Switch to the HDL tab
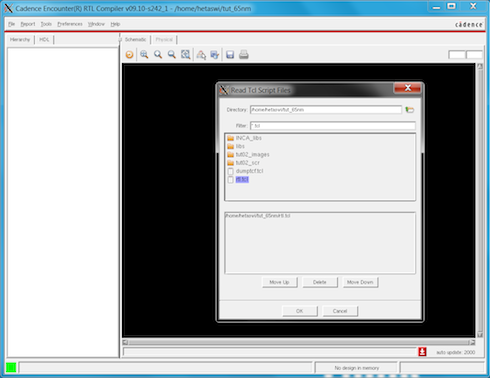This screenshot has width=490, height=378. (x=44, y=39)
